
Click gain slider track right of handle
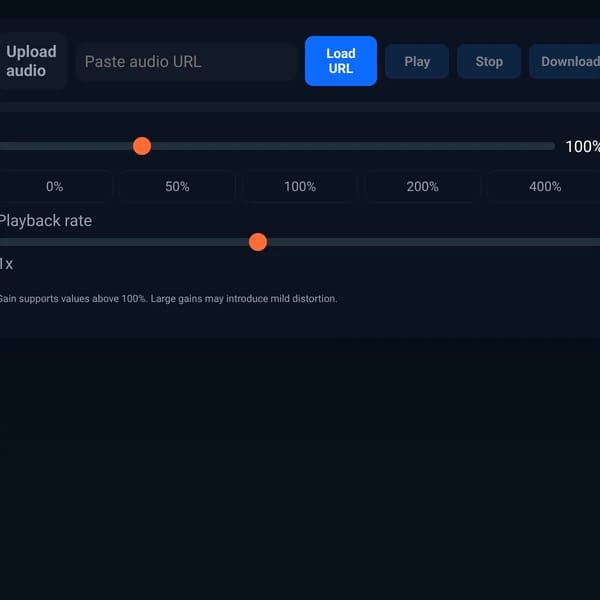coord(353,146)
